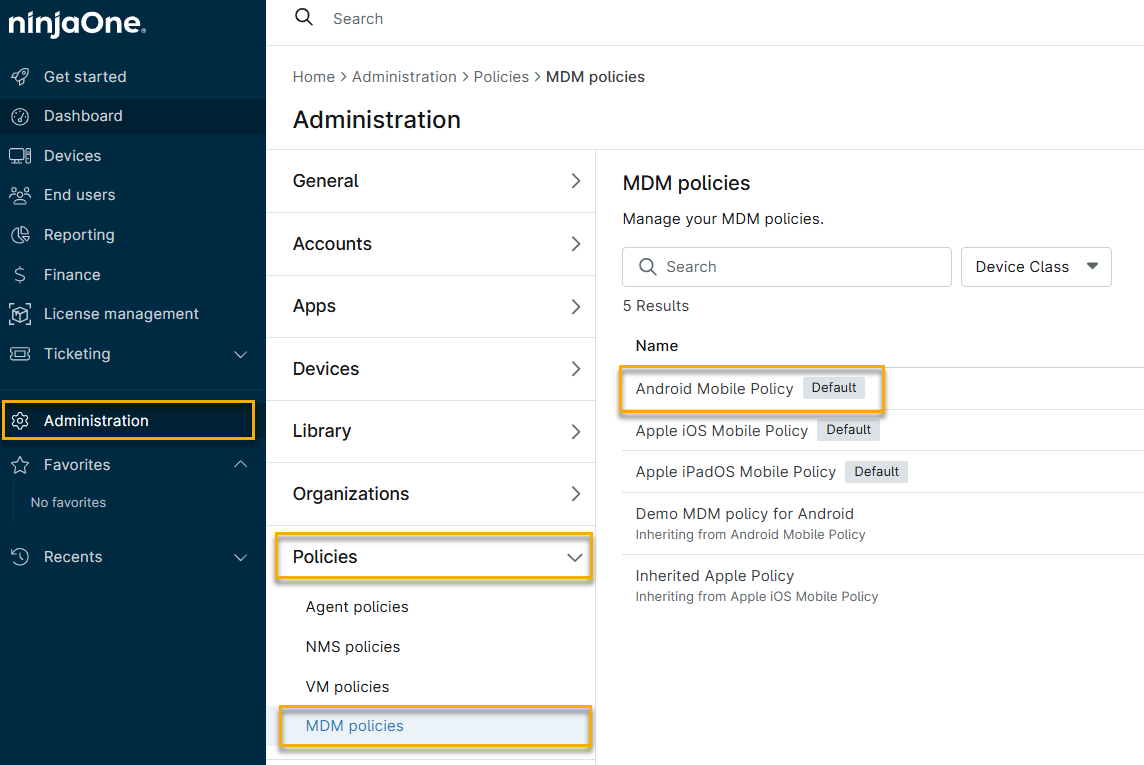This screenshot has width=1144, height=765.
Task: Open the Reporting pie chart icon
Action: tap(20, 235)
